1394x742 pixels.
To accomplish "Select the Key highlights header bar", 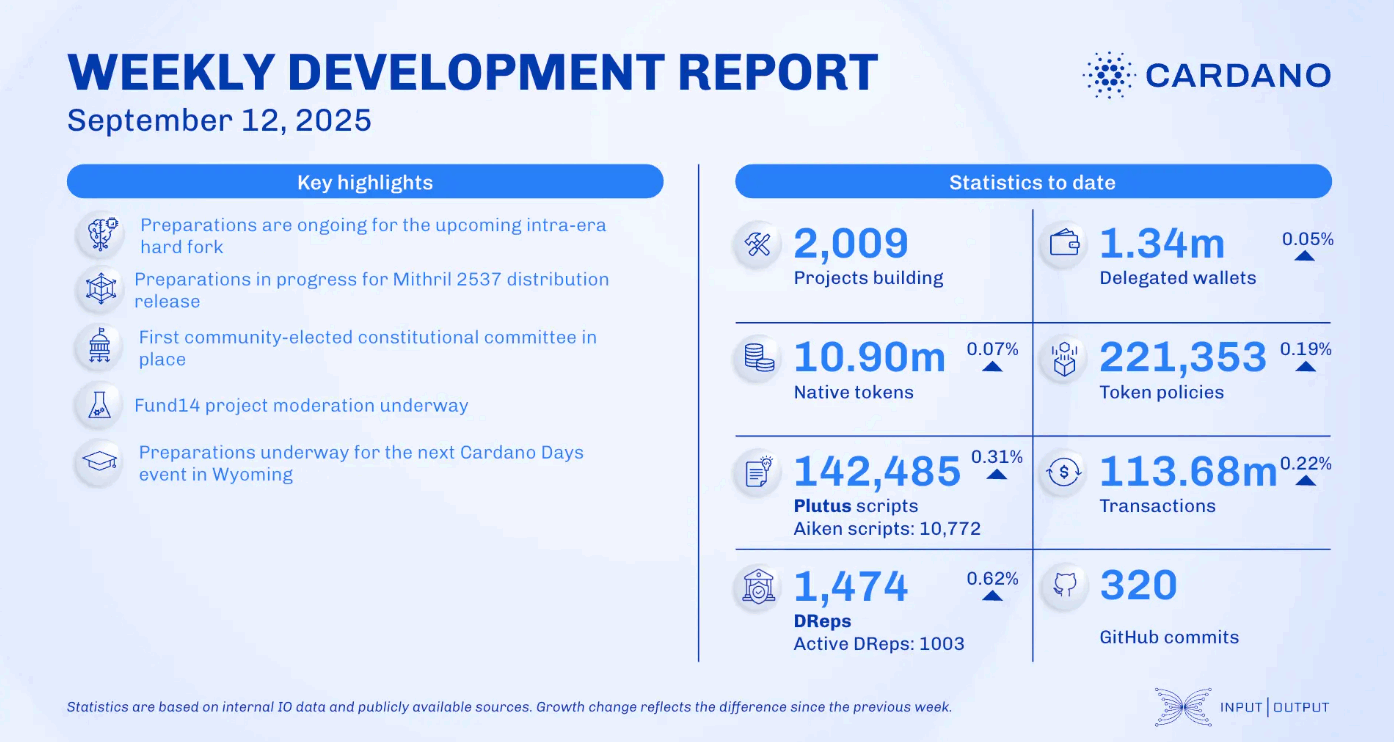I will [365, 182].
